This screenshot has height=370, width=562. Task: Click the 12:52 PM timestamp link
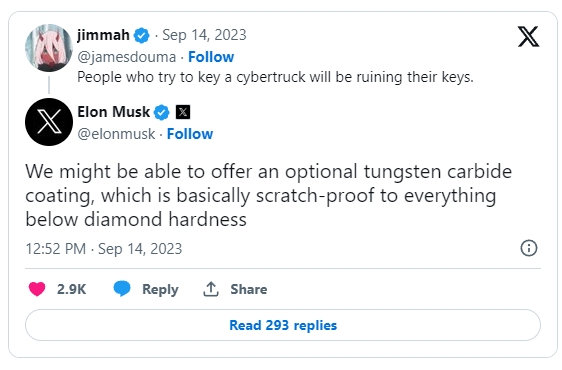tap(56, 248)
